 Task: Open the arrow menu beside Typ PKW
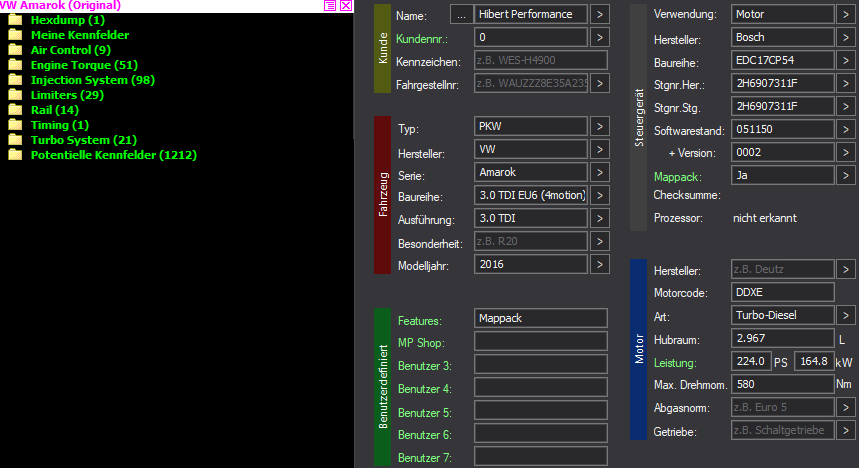[x=600, y=127]
